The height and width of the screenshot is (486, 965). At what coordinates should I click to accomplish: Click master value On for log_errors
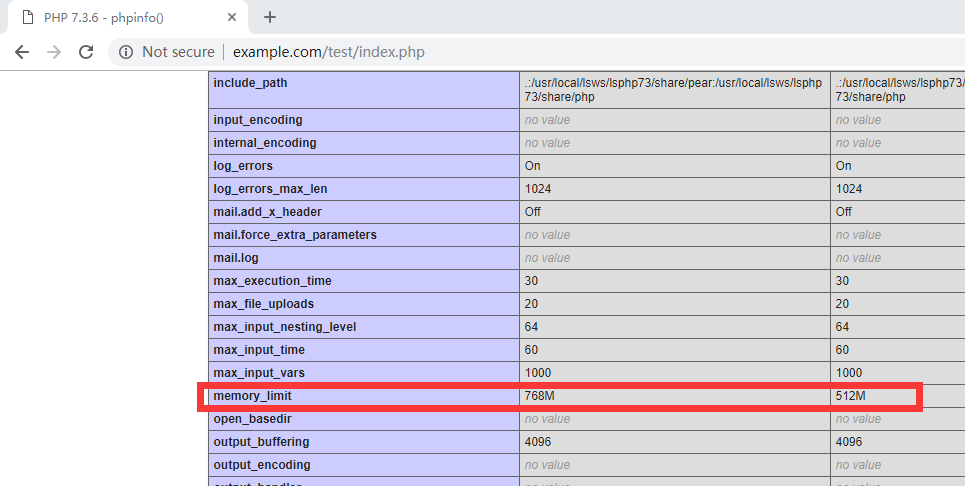843,166
